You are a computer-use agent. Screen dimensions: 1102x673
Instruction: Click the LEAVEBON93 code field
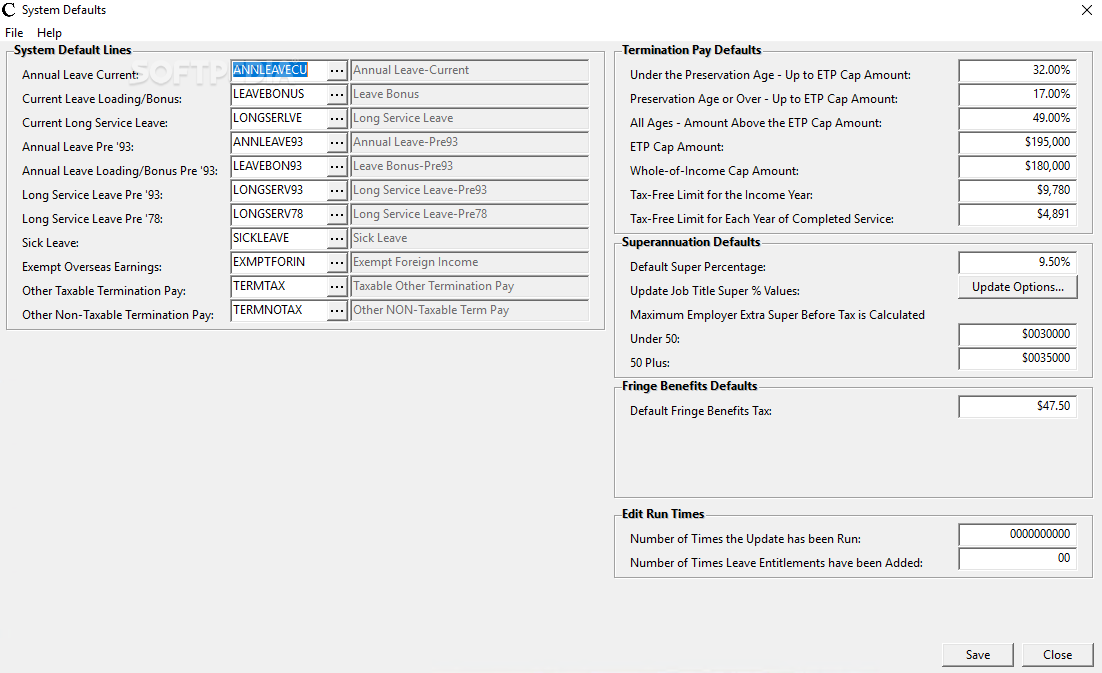pyautogui.click(x=279, y=166)
